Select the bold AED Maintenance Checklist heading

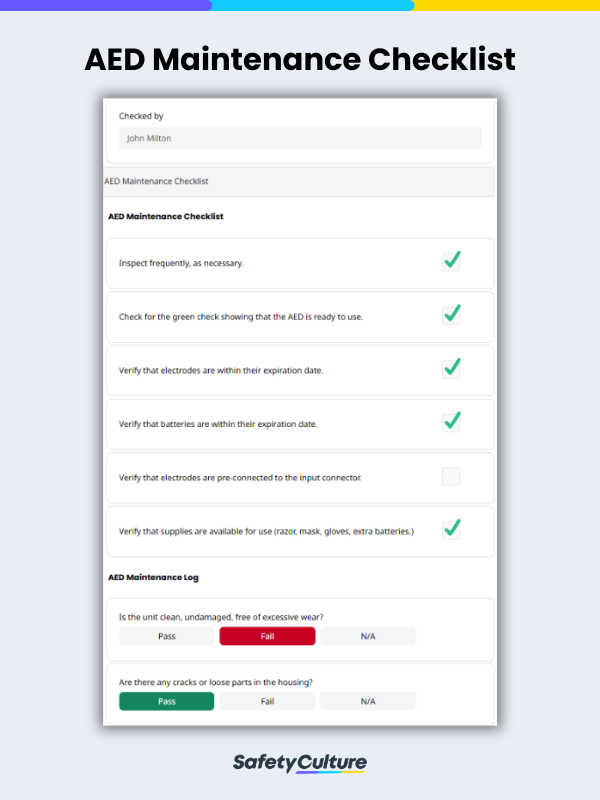(166, 216)
